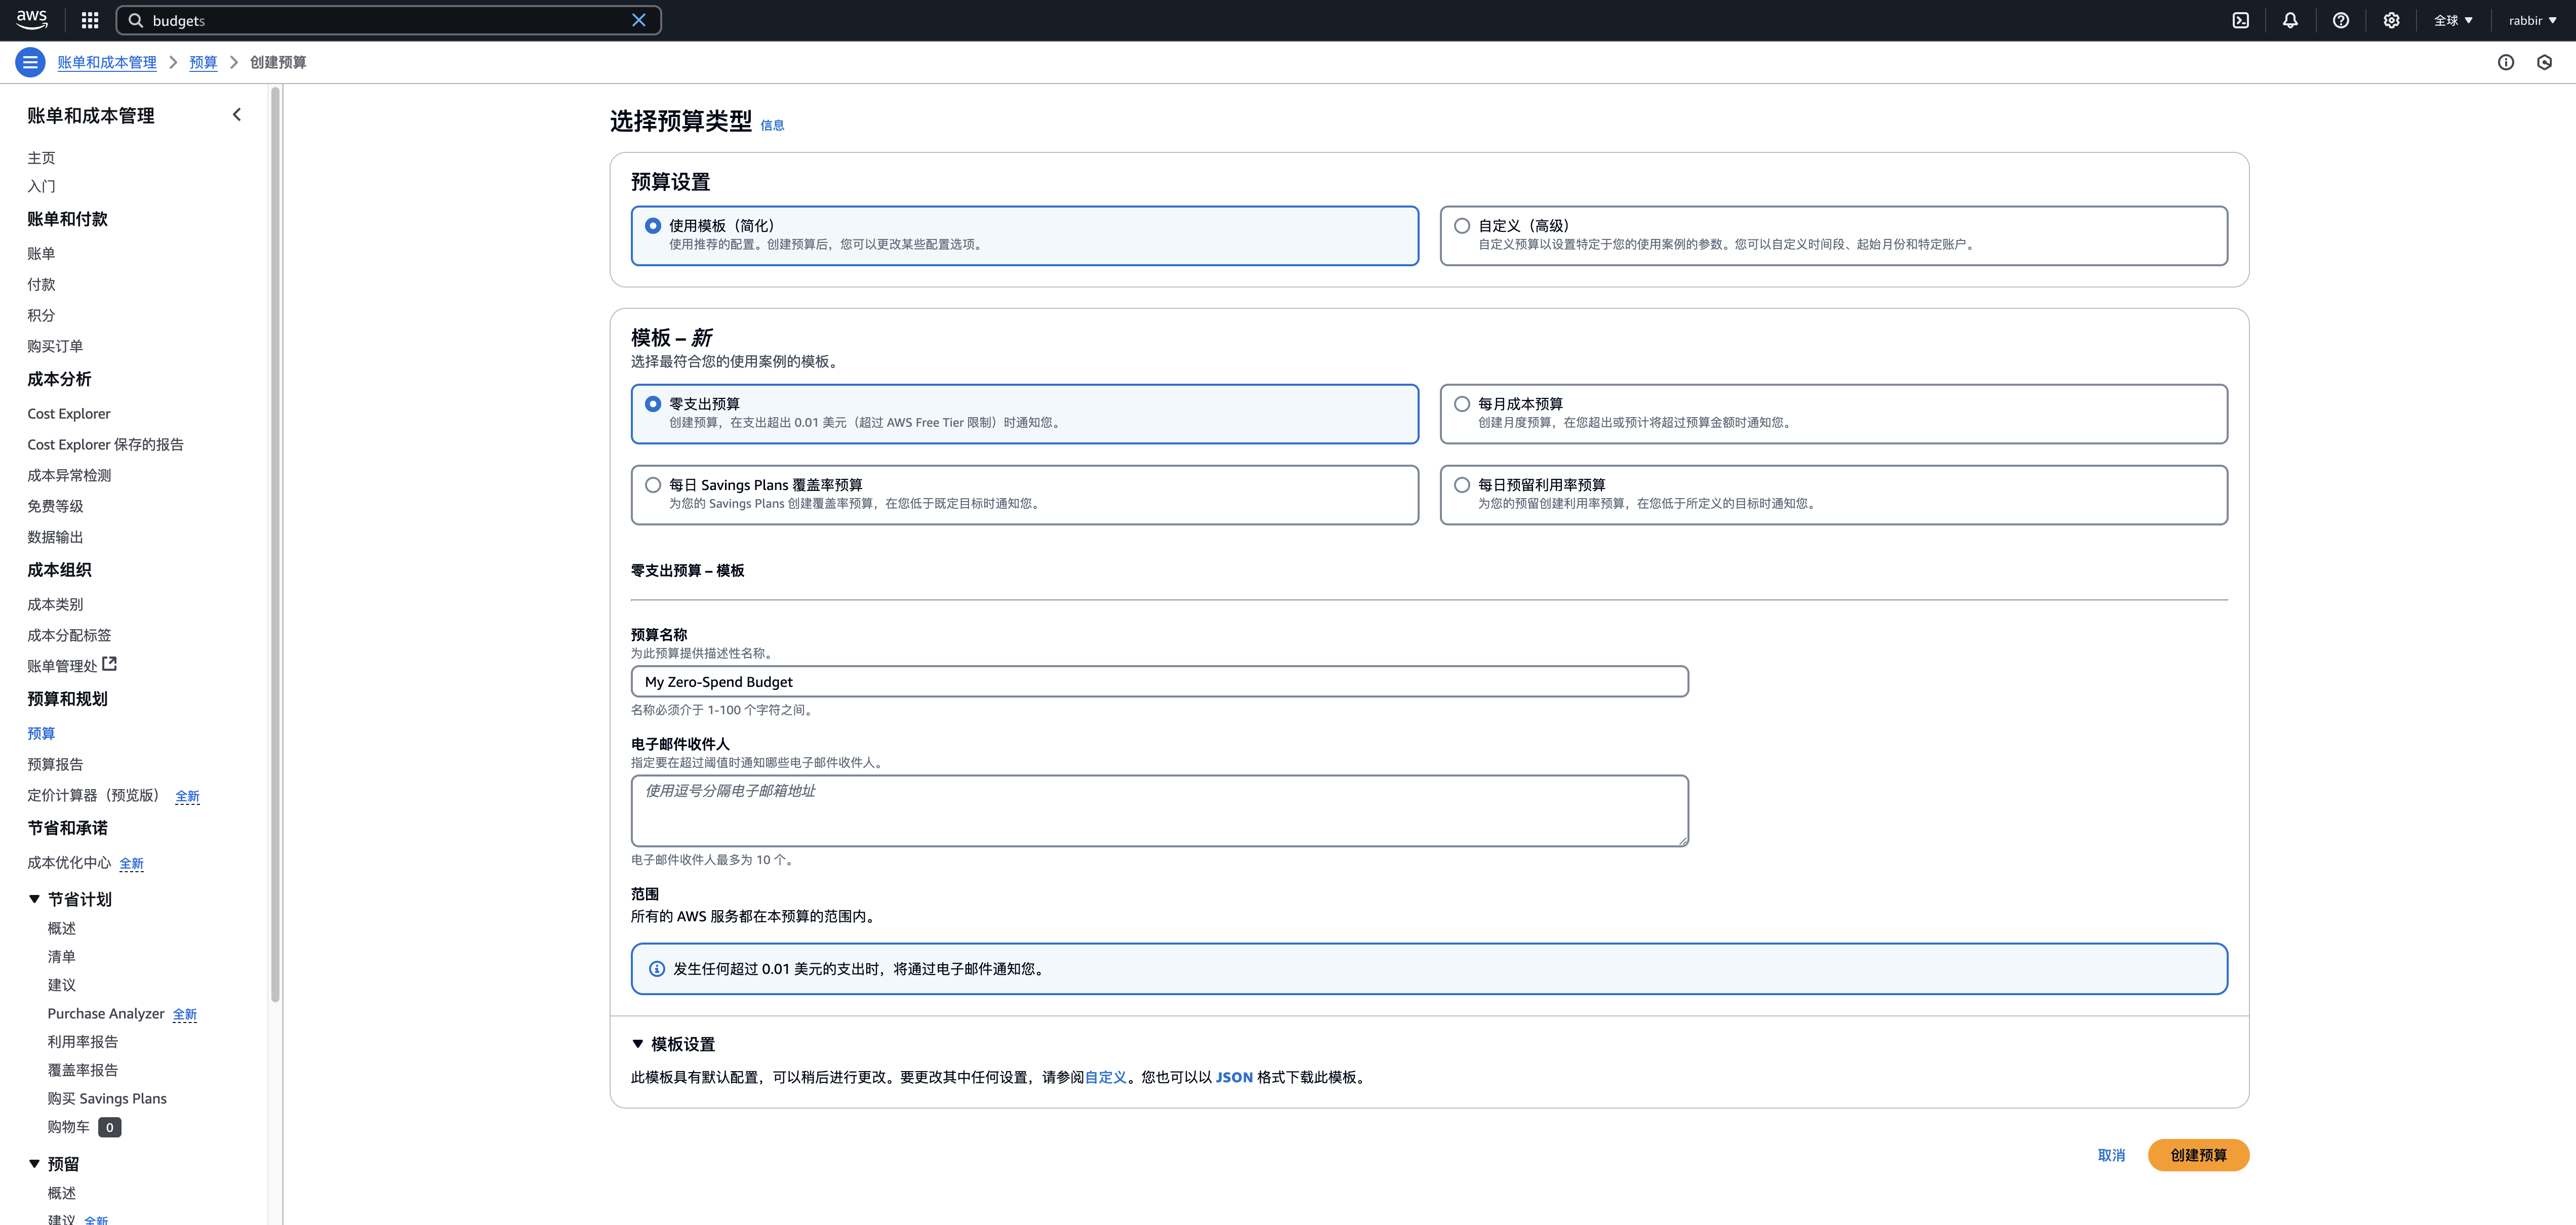Clear the budgets search with X icon
2576x1225 pixels.
[639, 20]
